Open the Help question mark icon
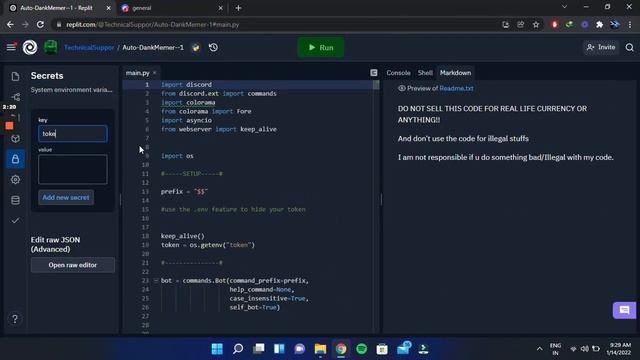640x360 pixels. pos(15,319)
